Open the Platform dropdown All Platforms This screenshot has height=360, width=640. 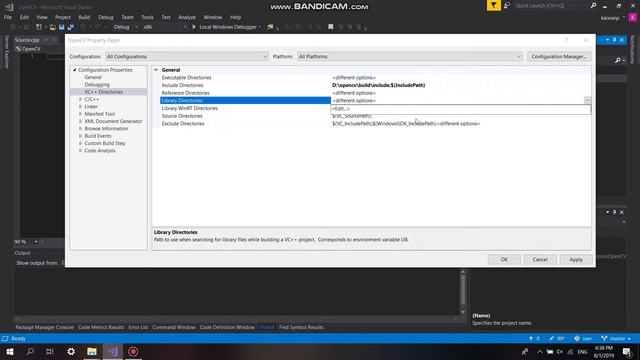[409, 56]
